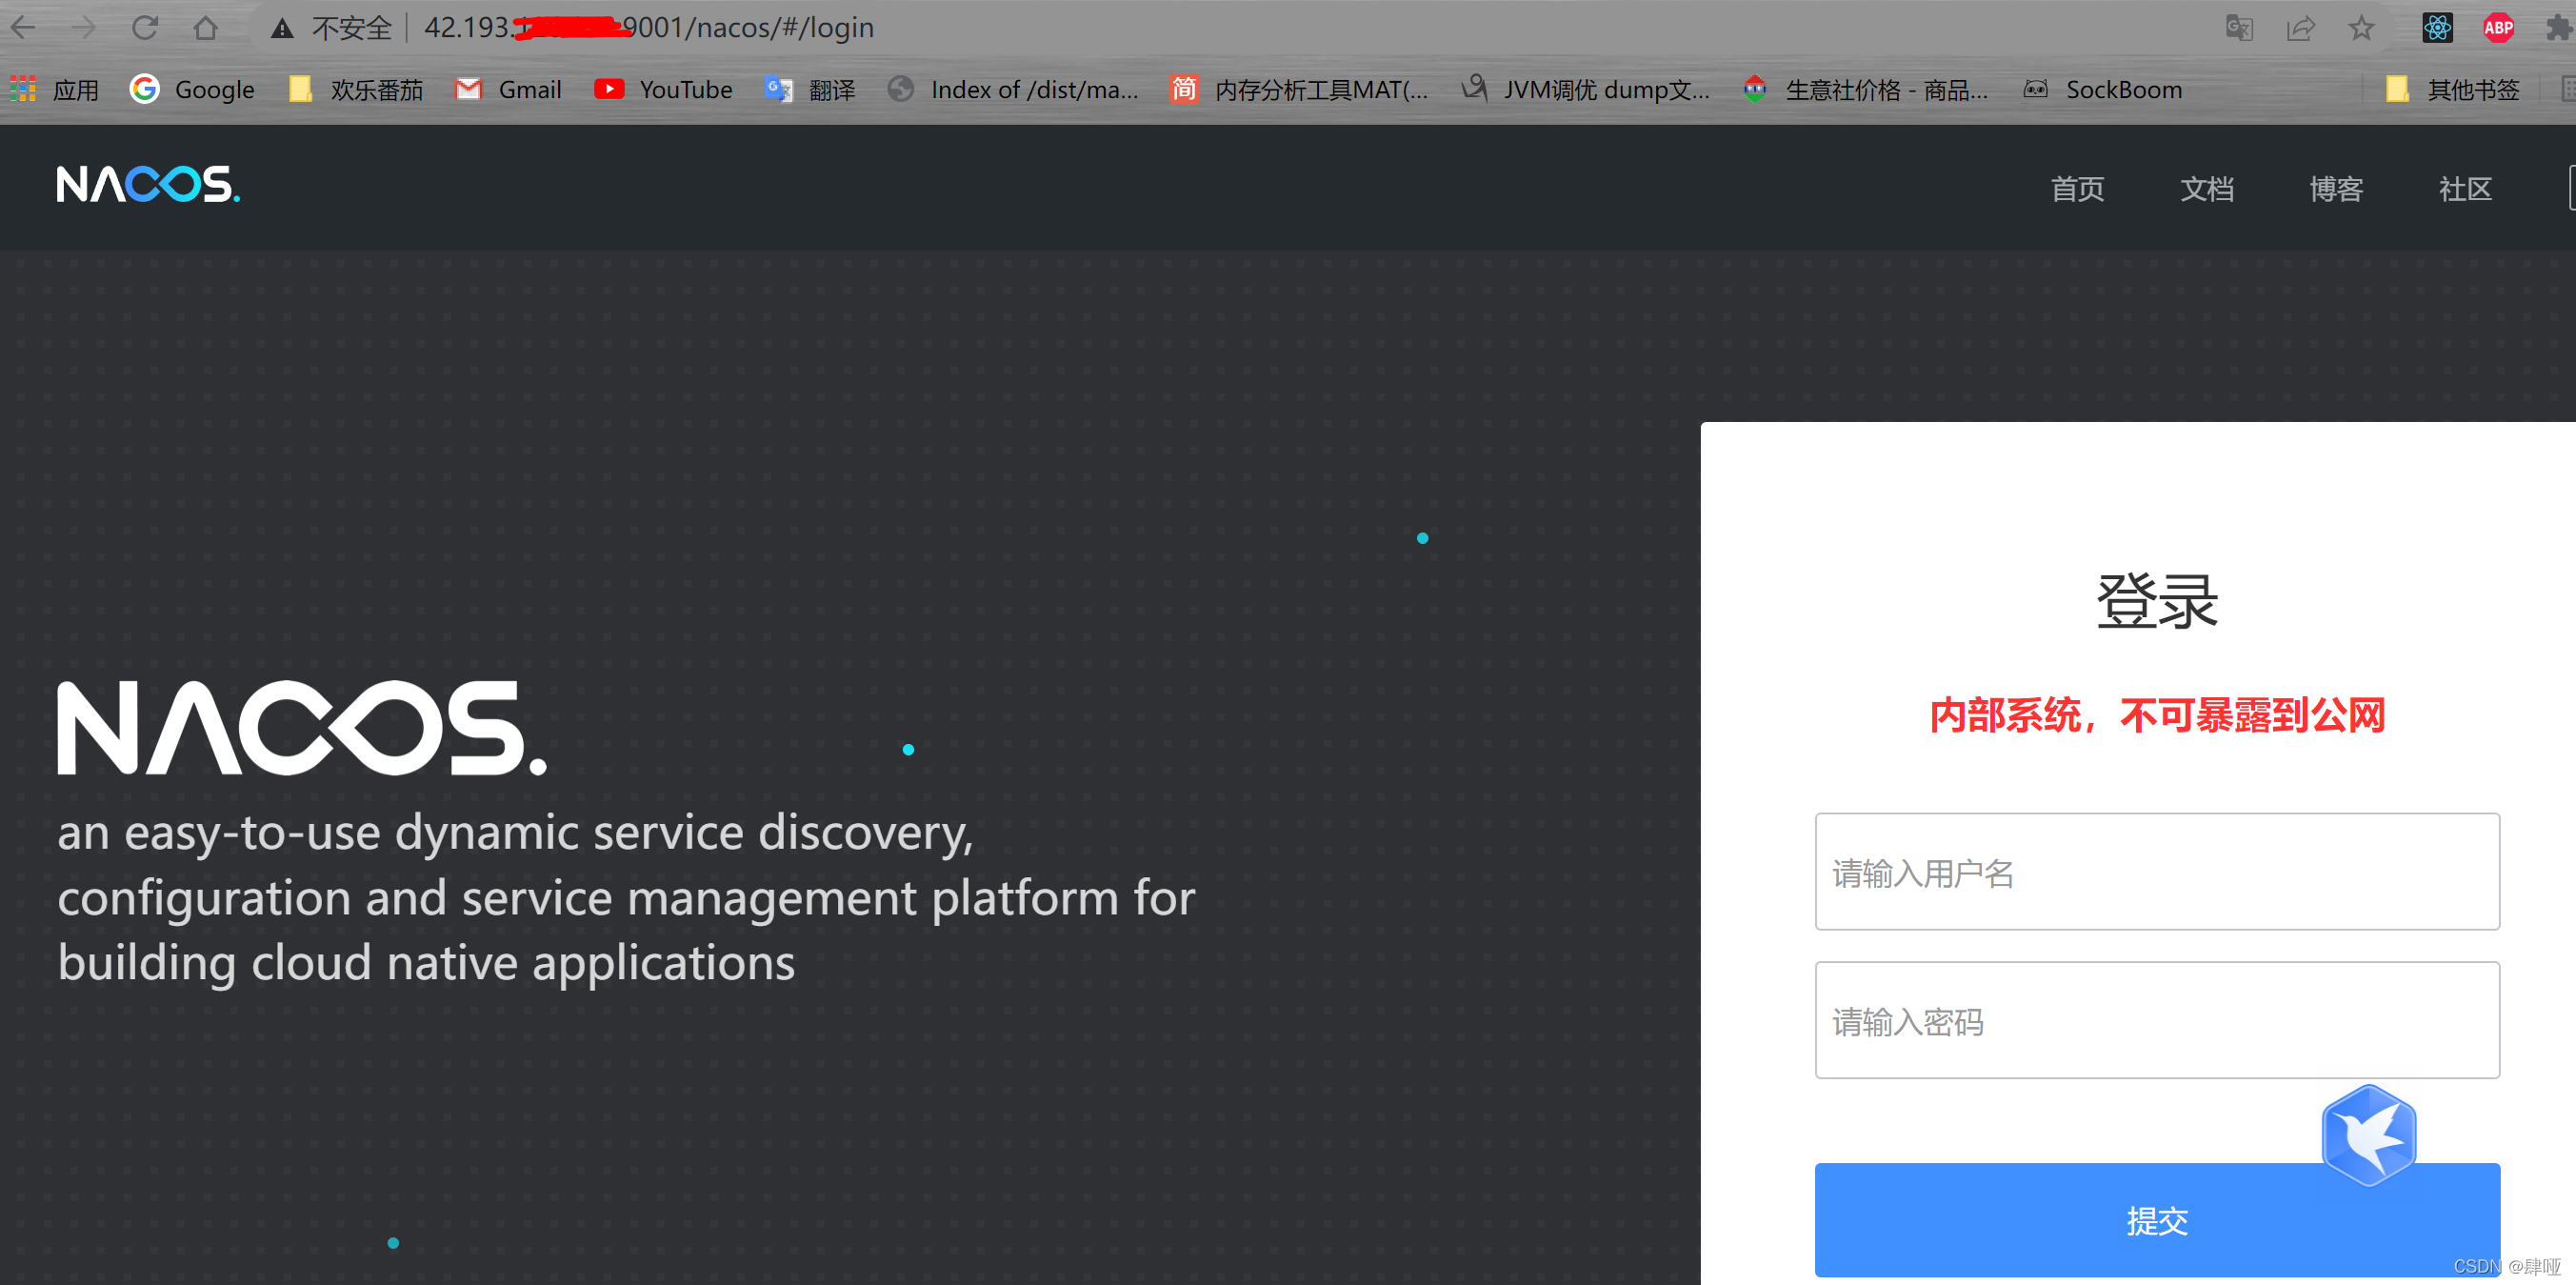Open the 内存分析工具MAT bookmark
This screenshot has height=1285, width=2576.
[x=1299, y=90]
